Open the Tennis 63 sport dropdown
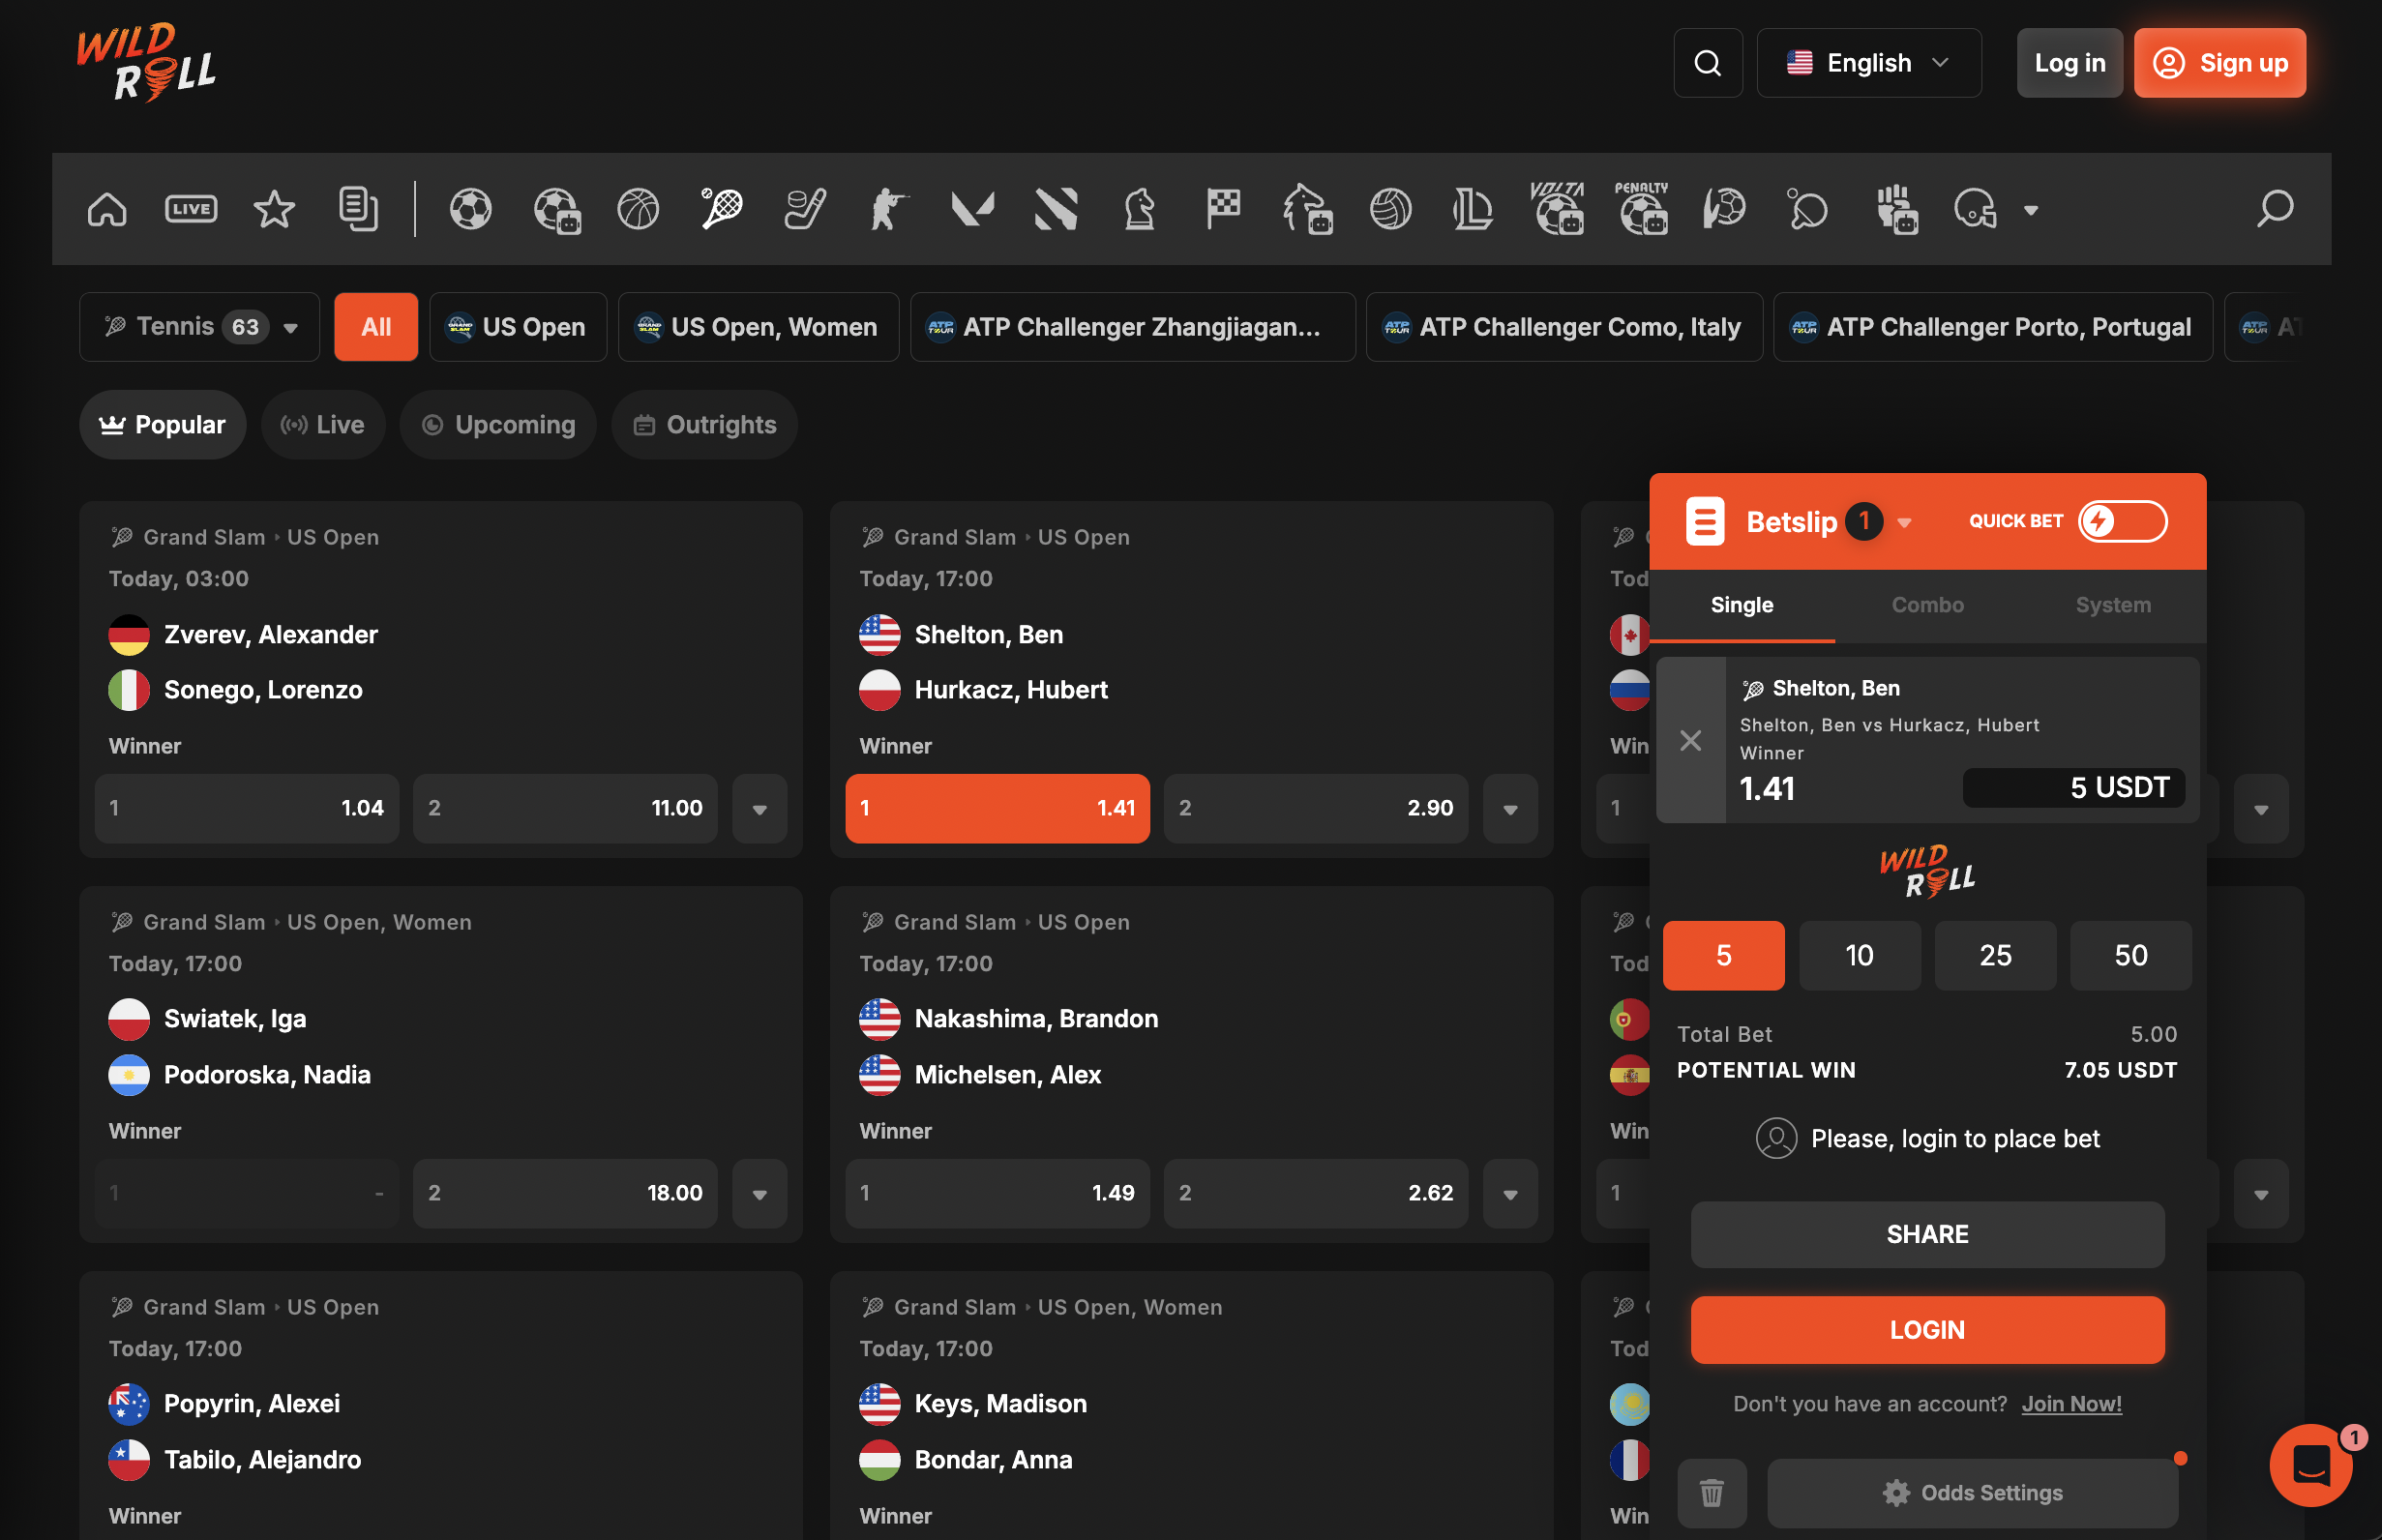Viewport: 2382px width, 1540px height. coord(199,327)
